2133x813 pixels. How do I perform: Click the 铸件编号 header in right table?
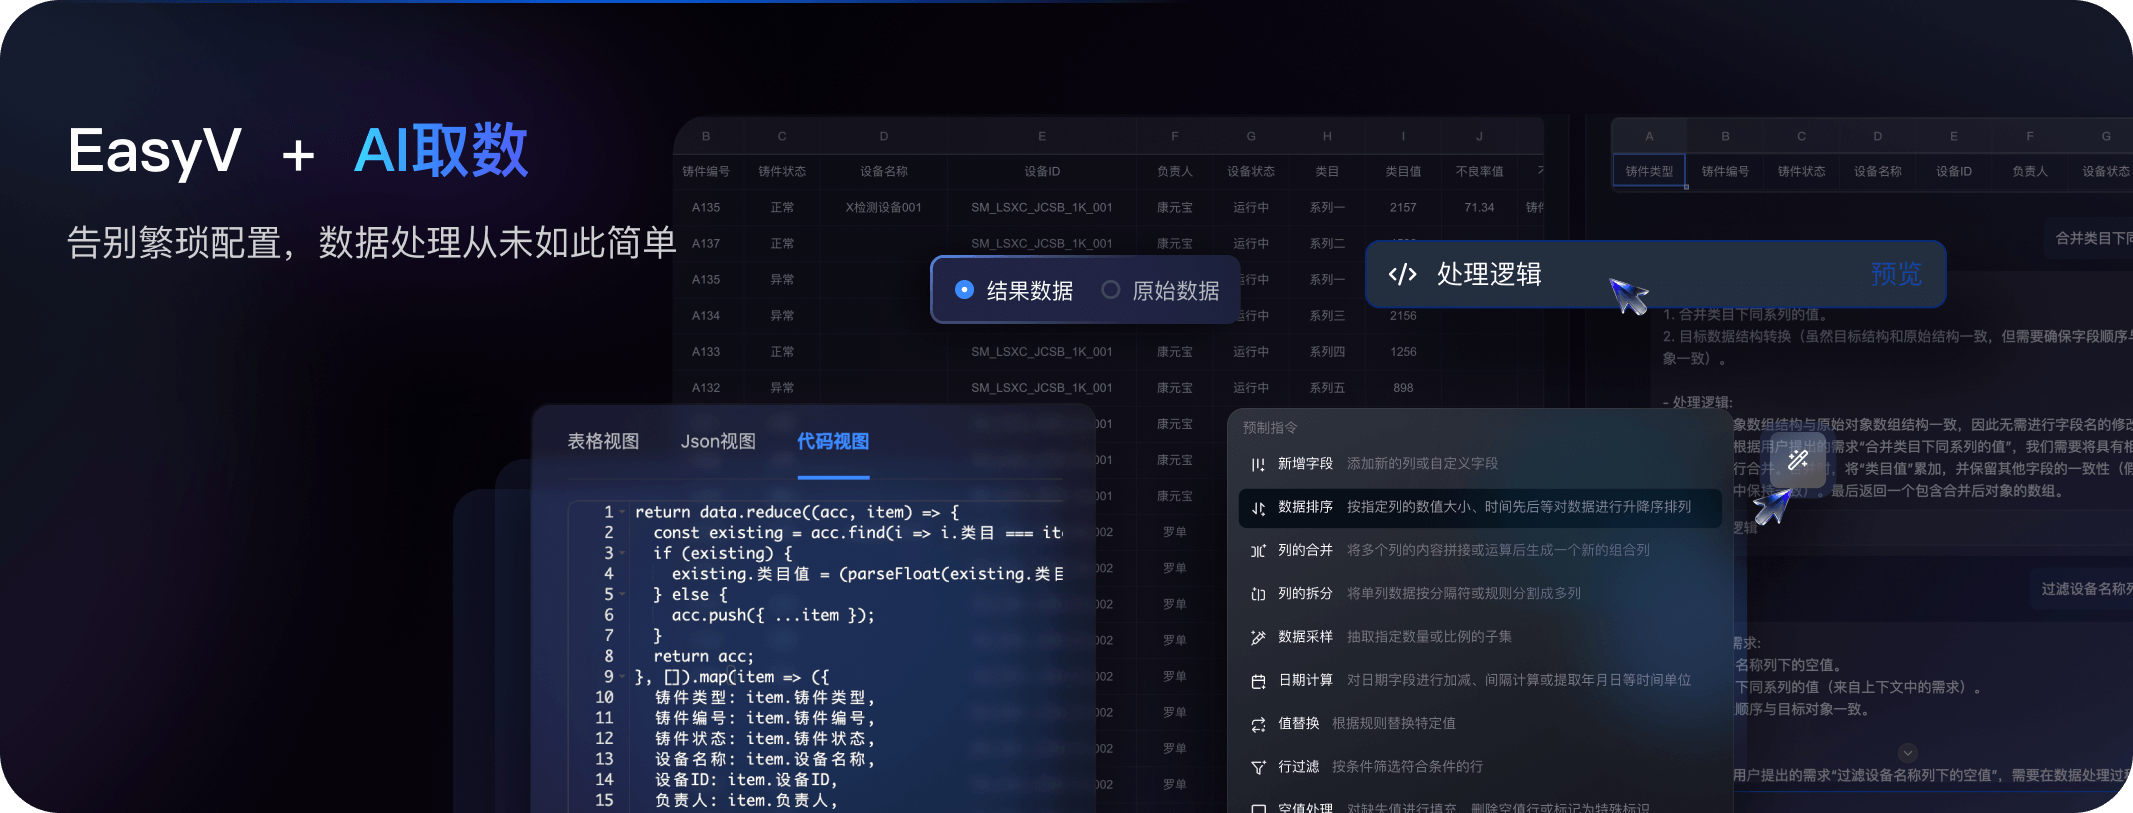[1725, 171]
